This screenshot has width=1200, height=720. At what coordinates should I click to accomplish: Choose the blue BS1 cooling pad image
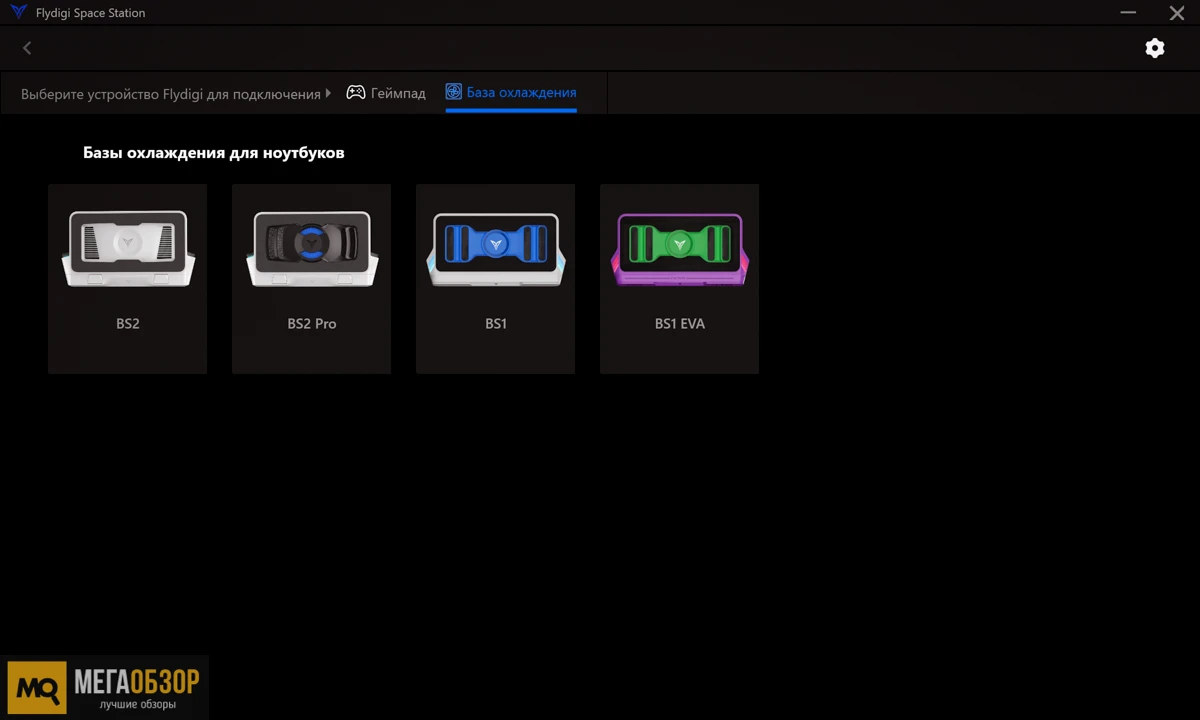tap(496, 249)
